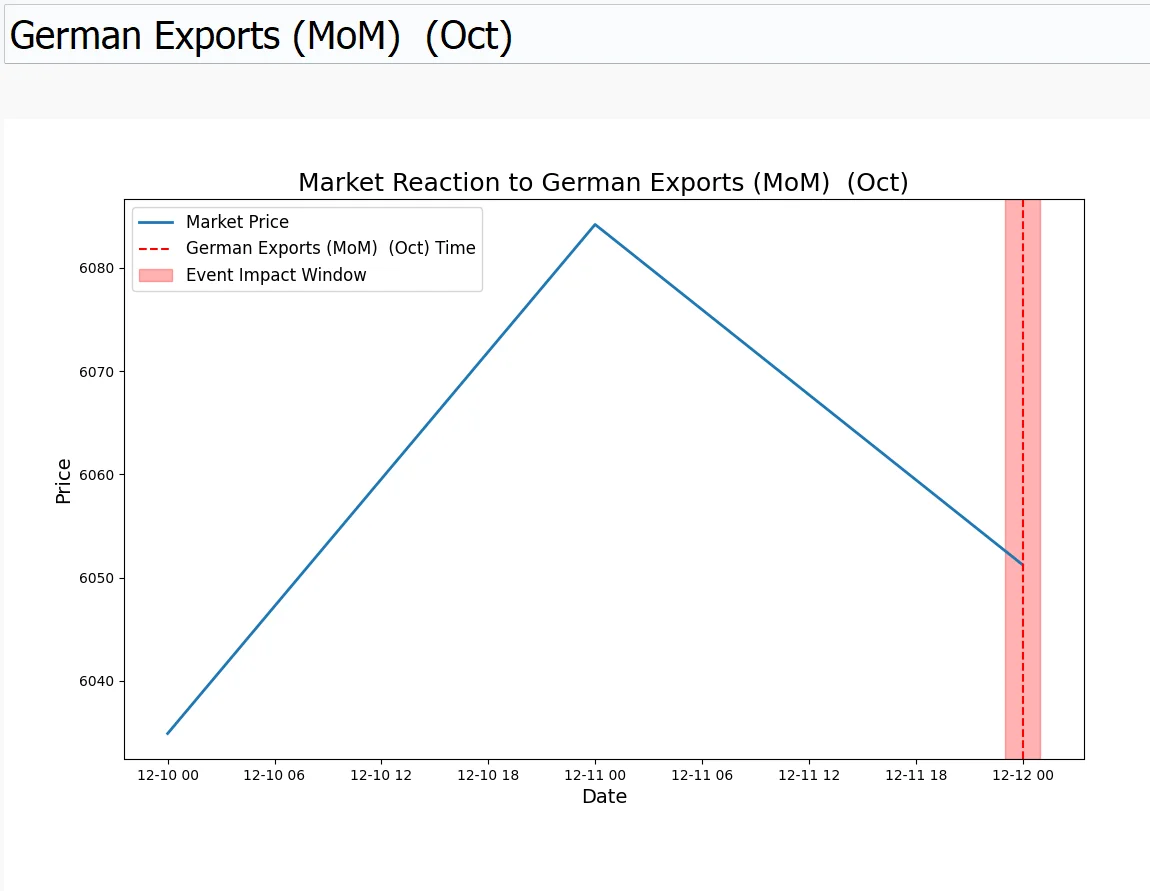Select the Market Price legend label
Viewport: 1150px width, 891px height.
point(237,222)
